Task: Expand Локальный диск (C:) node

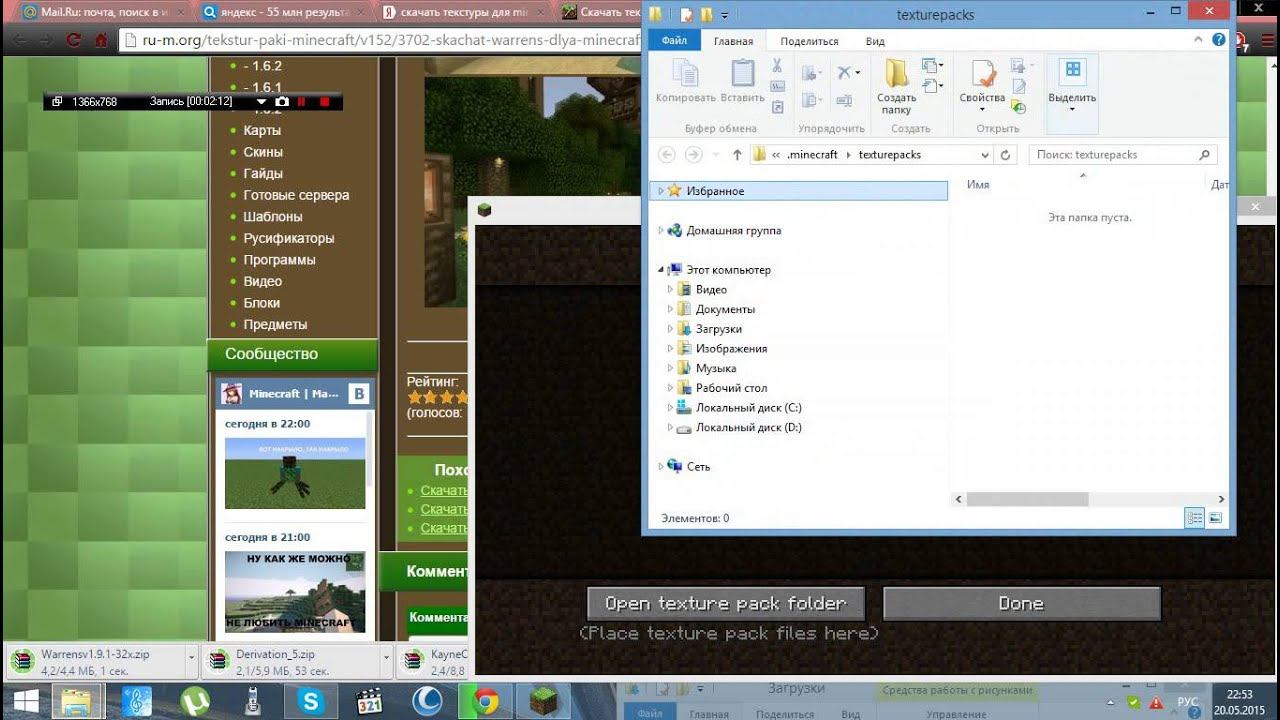Action: tap(670, 408)
